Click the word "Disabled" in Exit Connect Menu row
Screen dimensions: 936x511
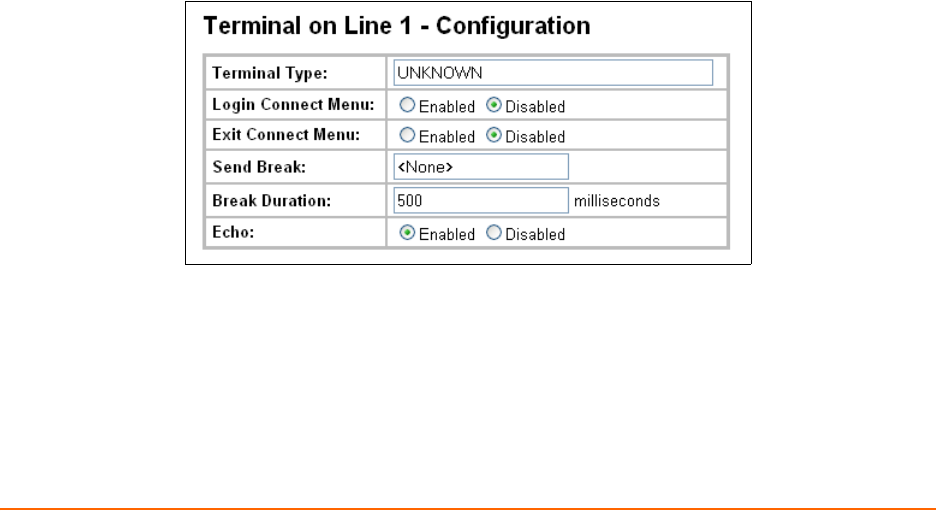pyautogui.click(x=535, y=137)
